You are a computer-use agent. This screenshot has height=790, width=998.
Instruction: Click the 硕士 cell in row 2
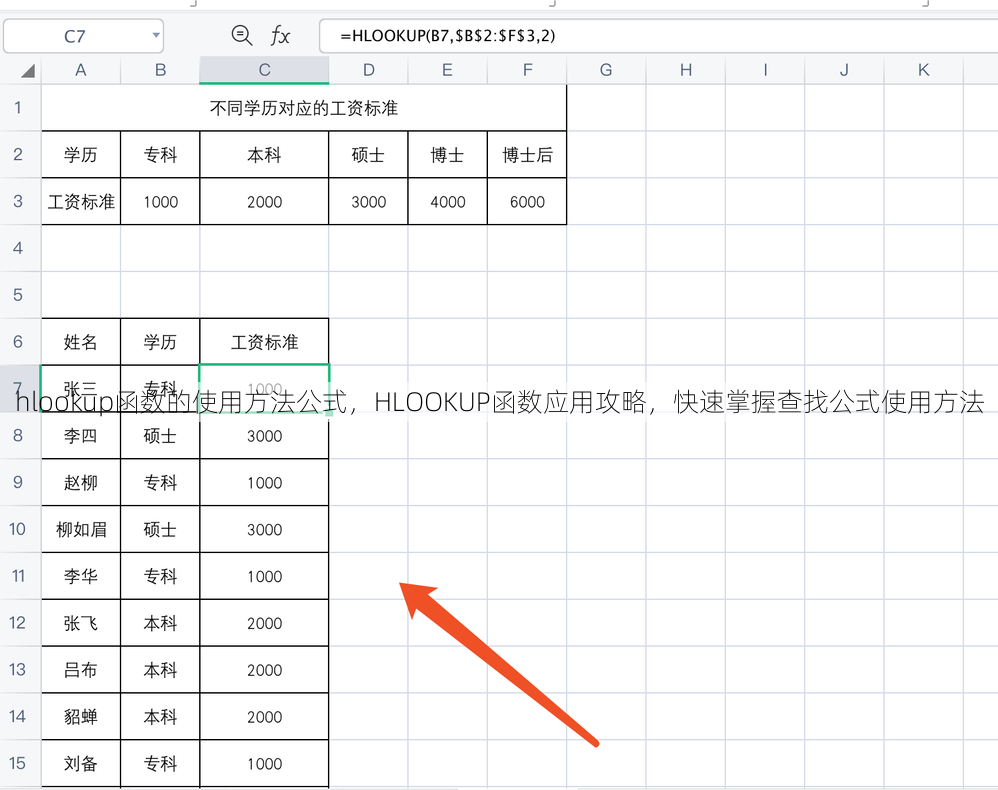click(x=369, y=154)
